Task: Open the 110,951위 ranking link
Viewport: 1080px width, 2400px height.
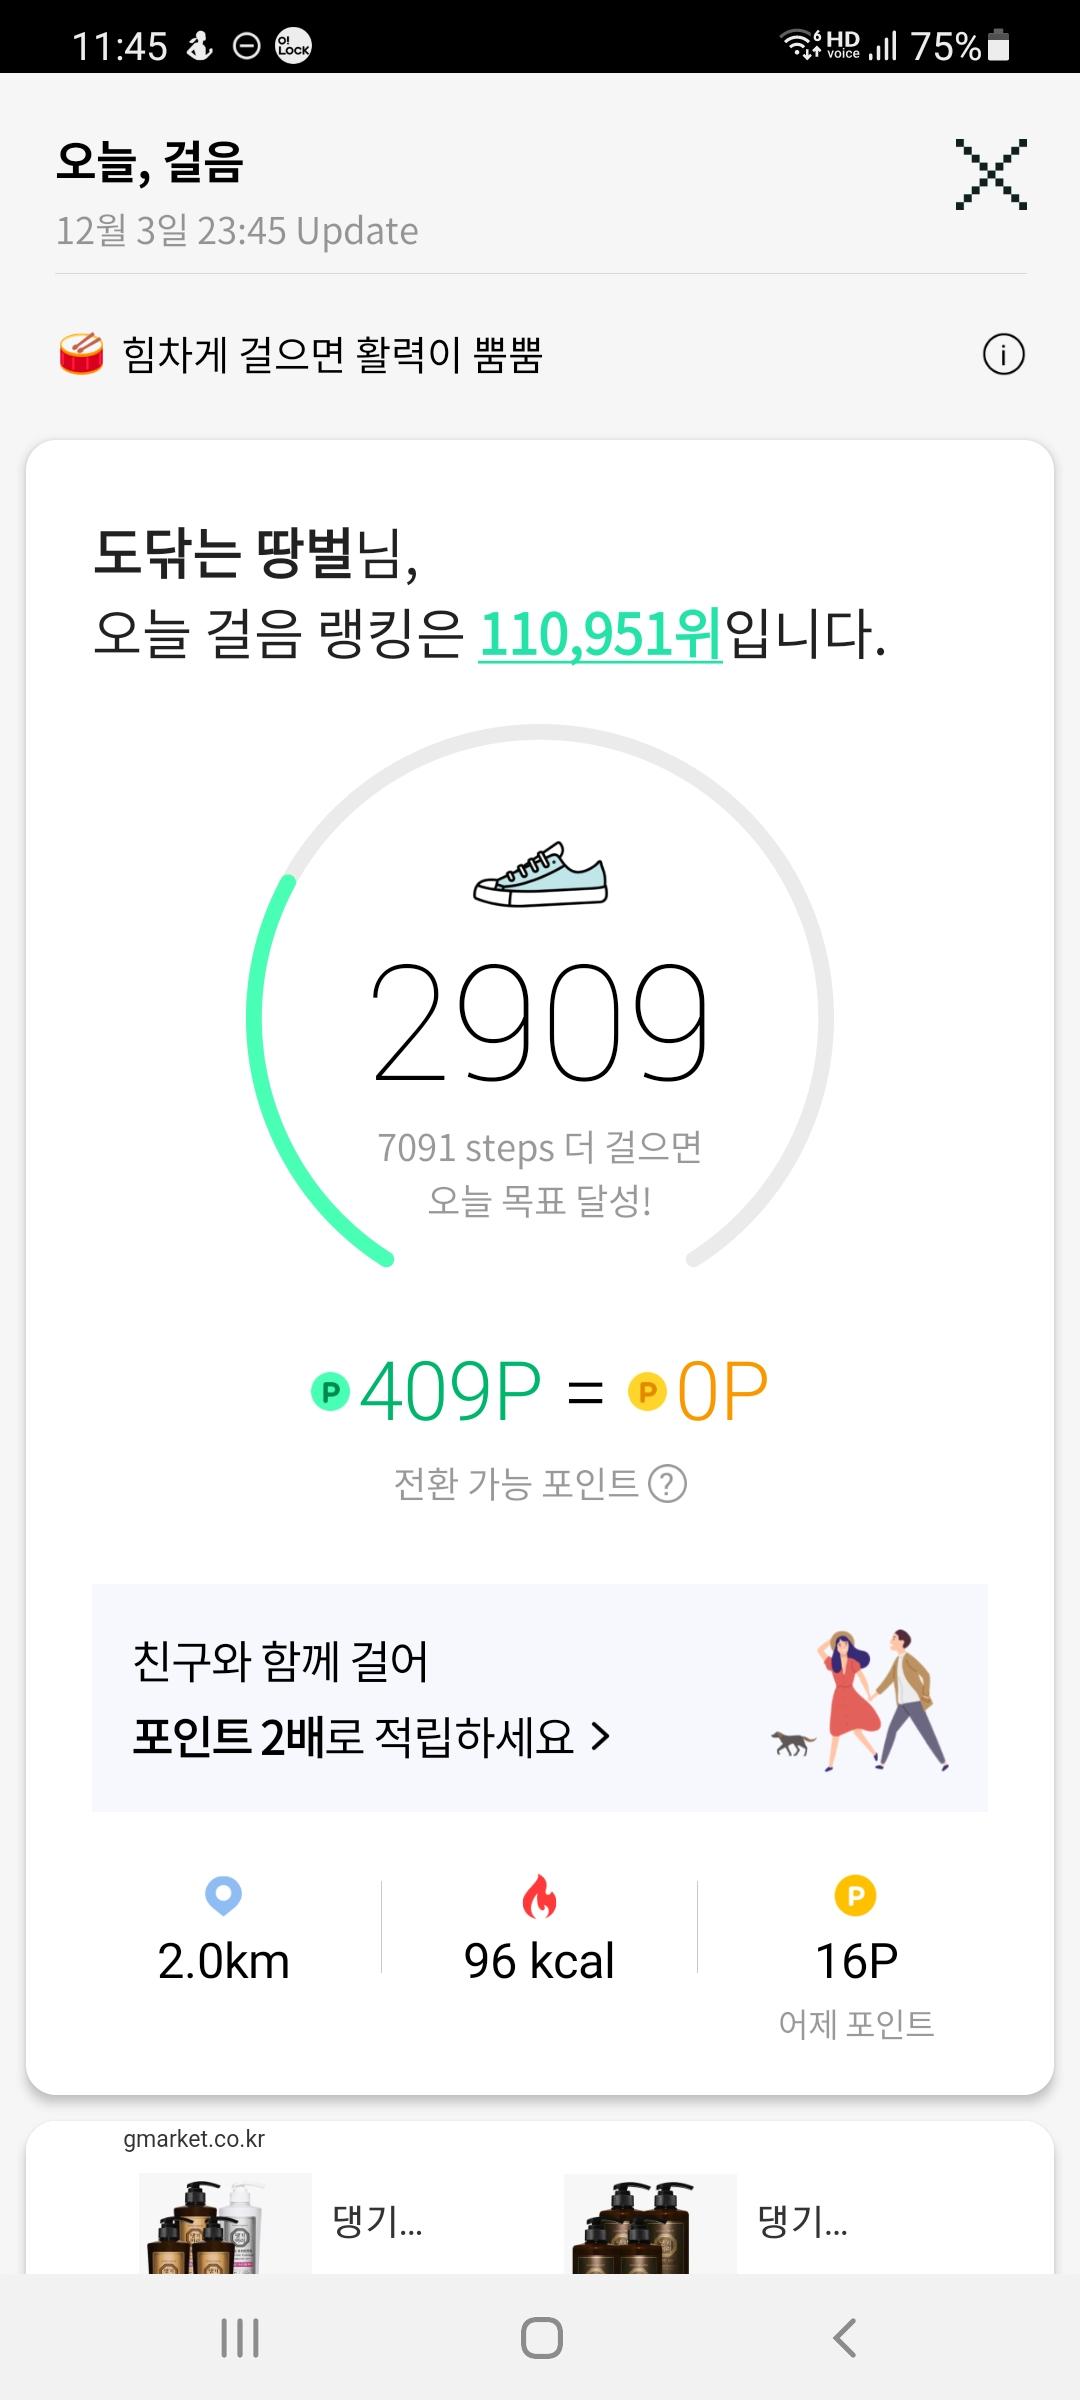Action: [600, 634]
